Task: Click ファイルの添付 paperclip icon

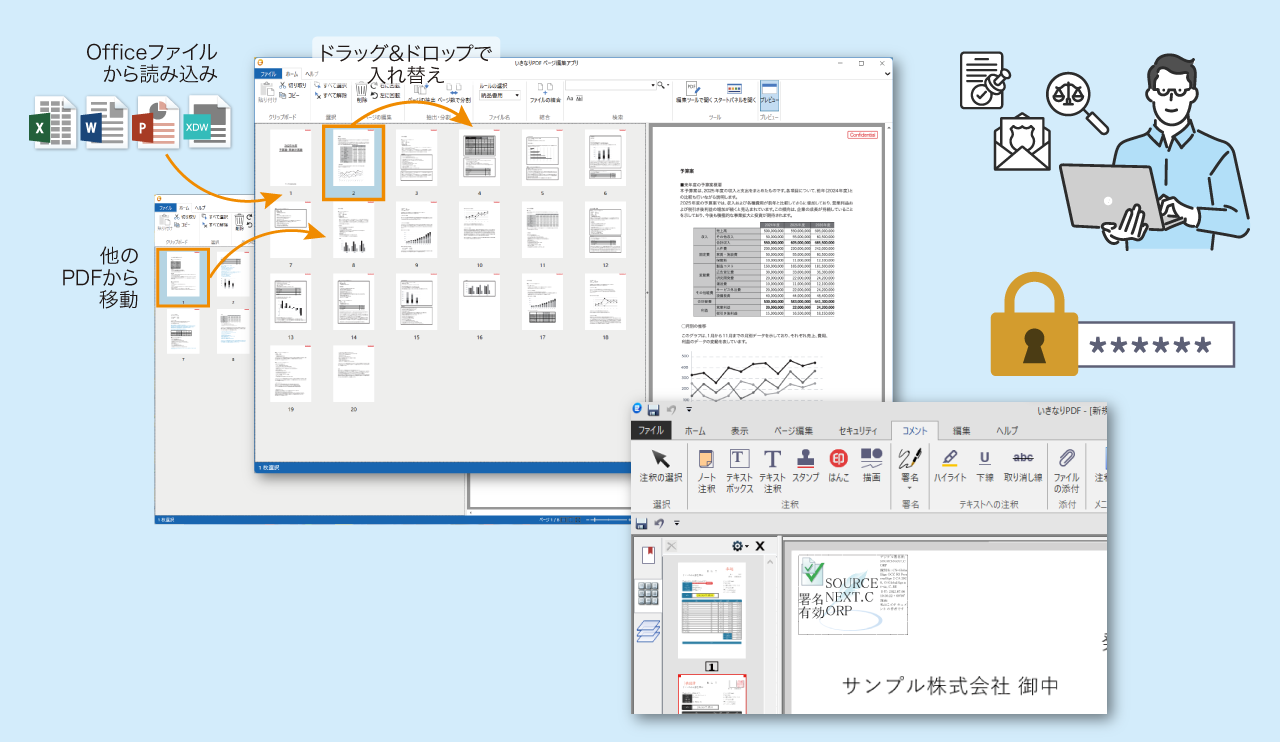Action: [x=1067, y=469]
